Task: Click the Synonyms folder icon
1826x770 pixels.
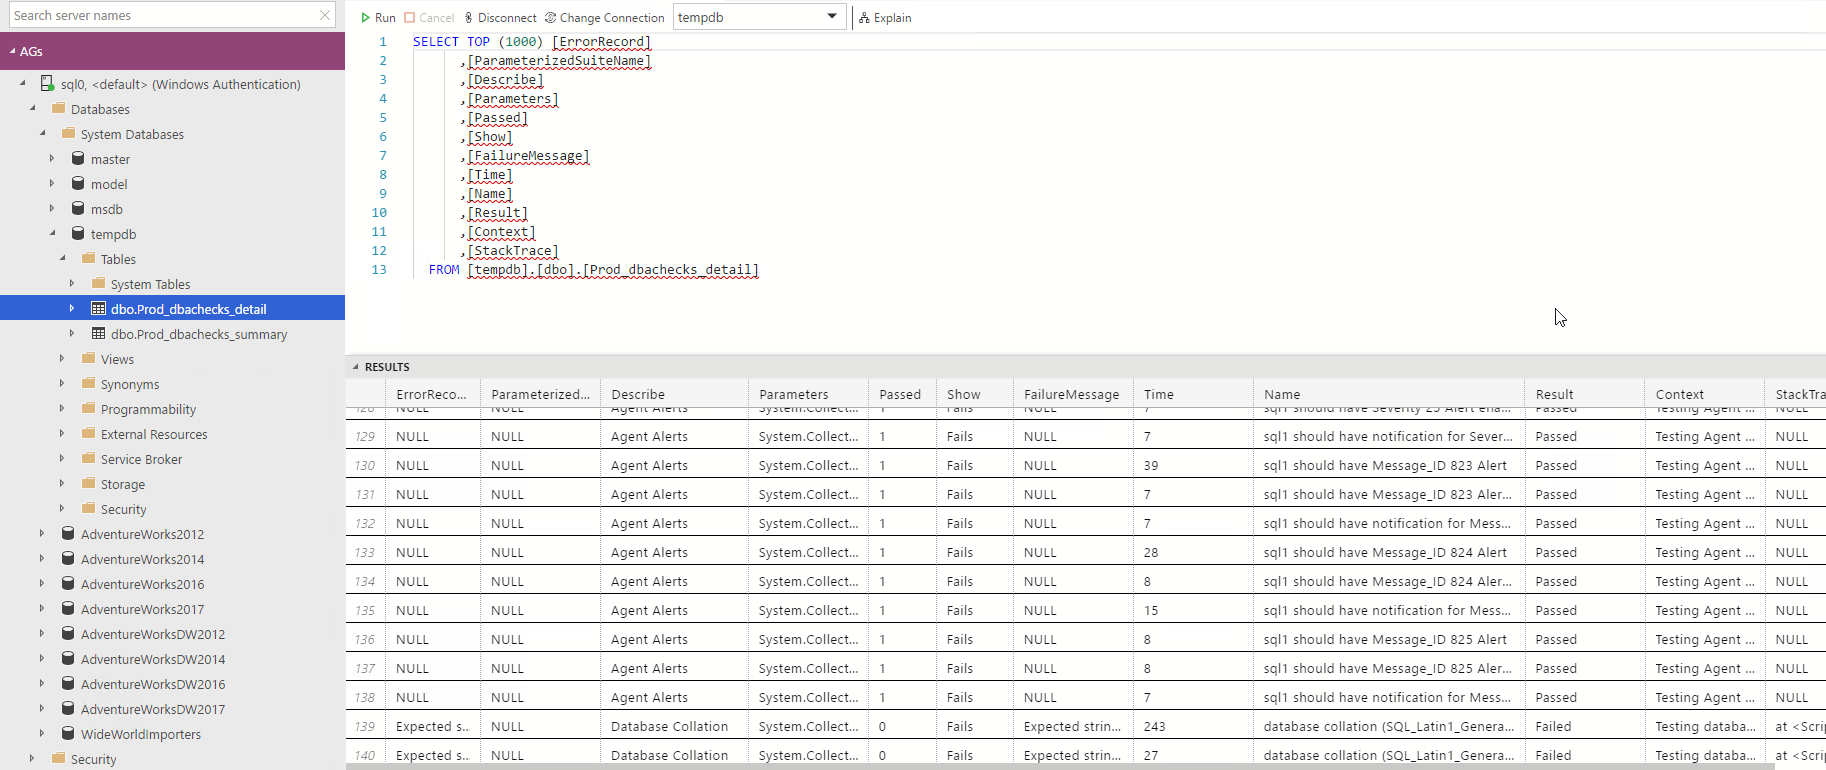Action: point(88,383)
